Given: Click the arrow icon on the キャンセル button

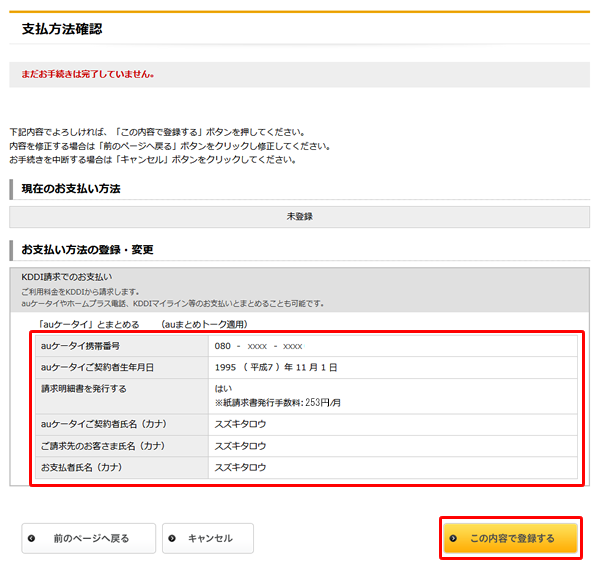Looking at the screenshot, I should [x=172, y=538].
